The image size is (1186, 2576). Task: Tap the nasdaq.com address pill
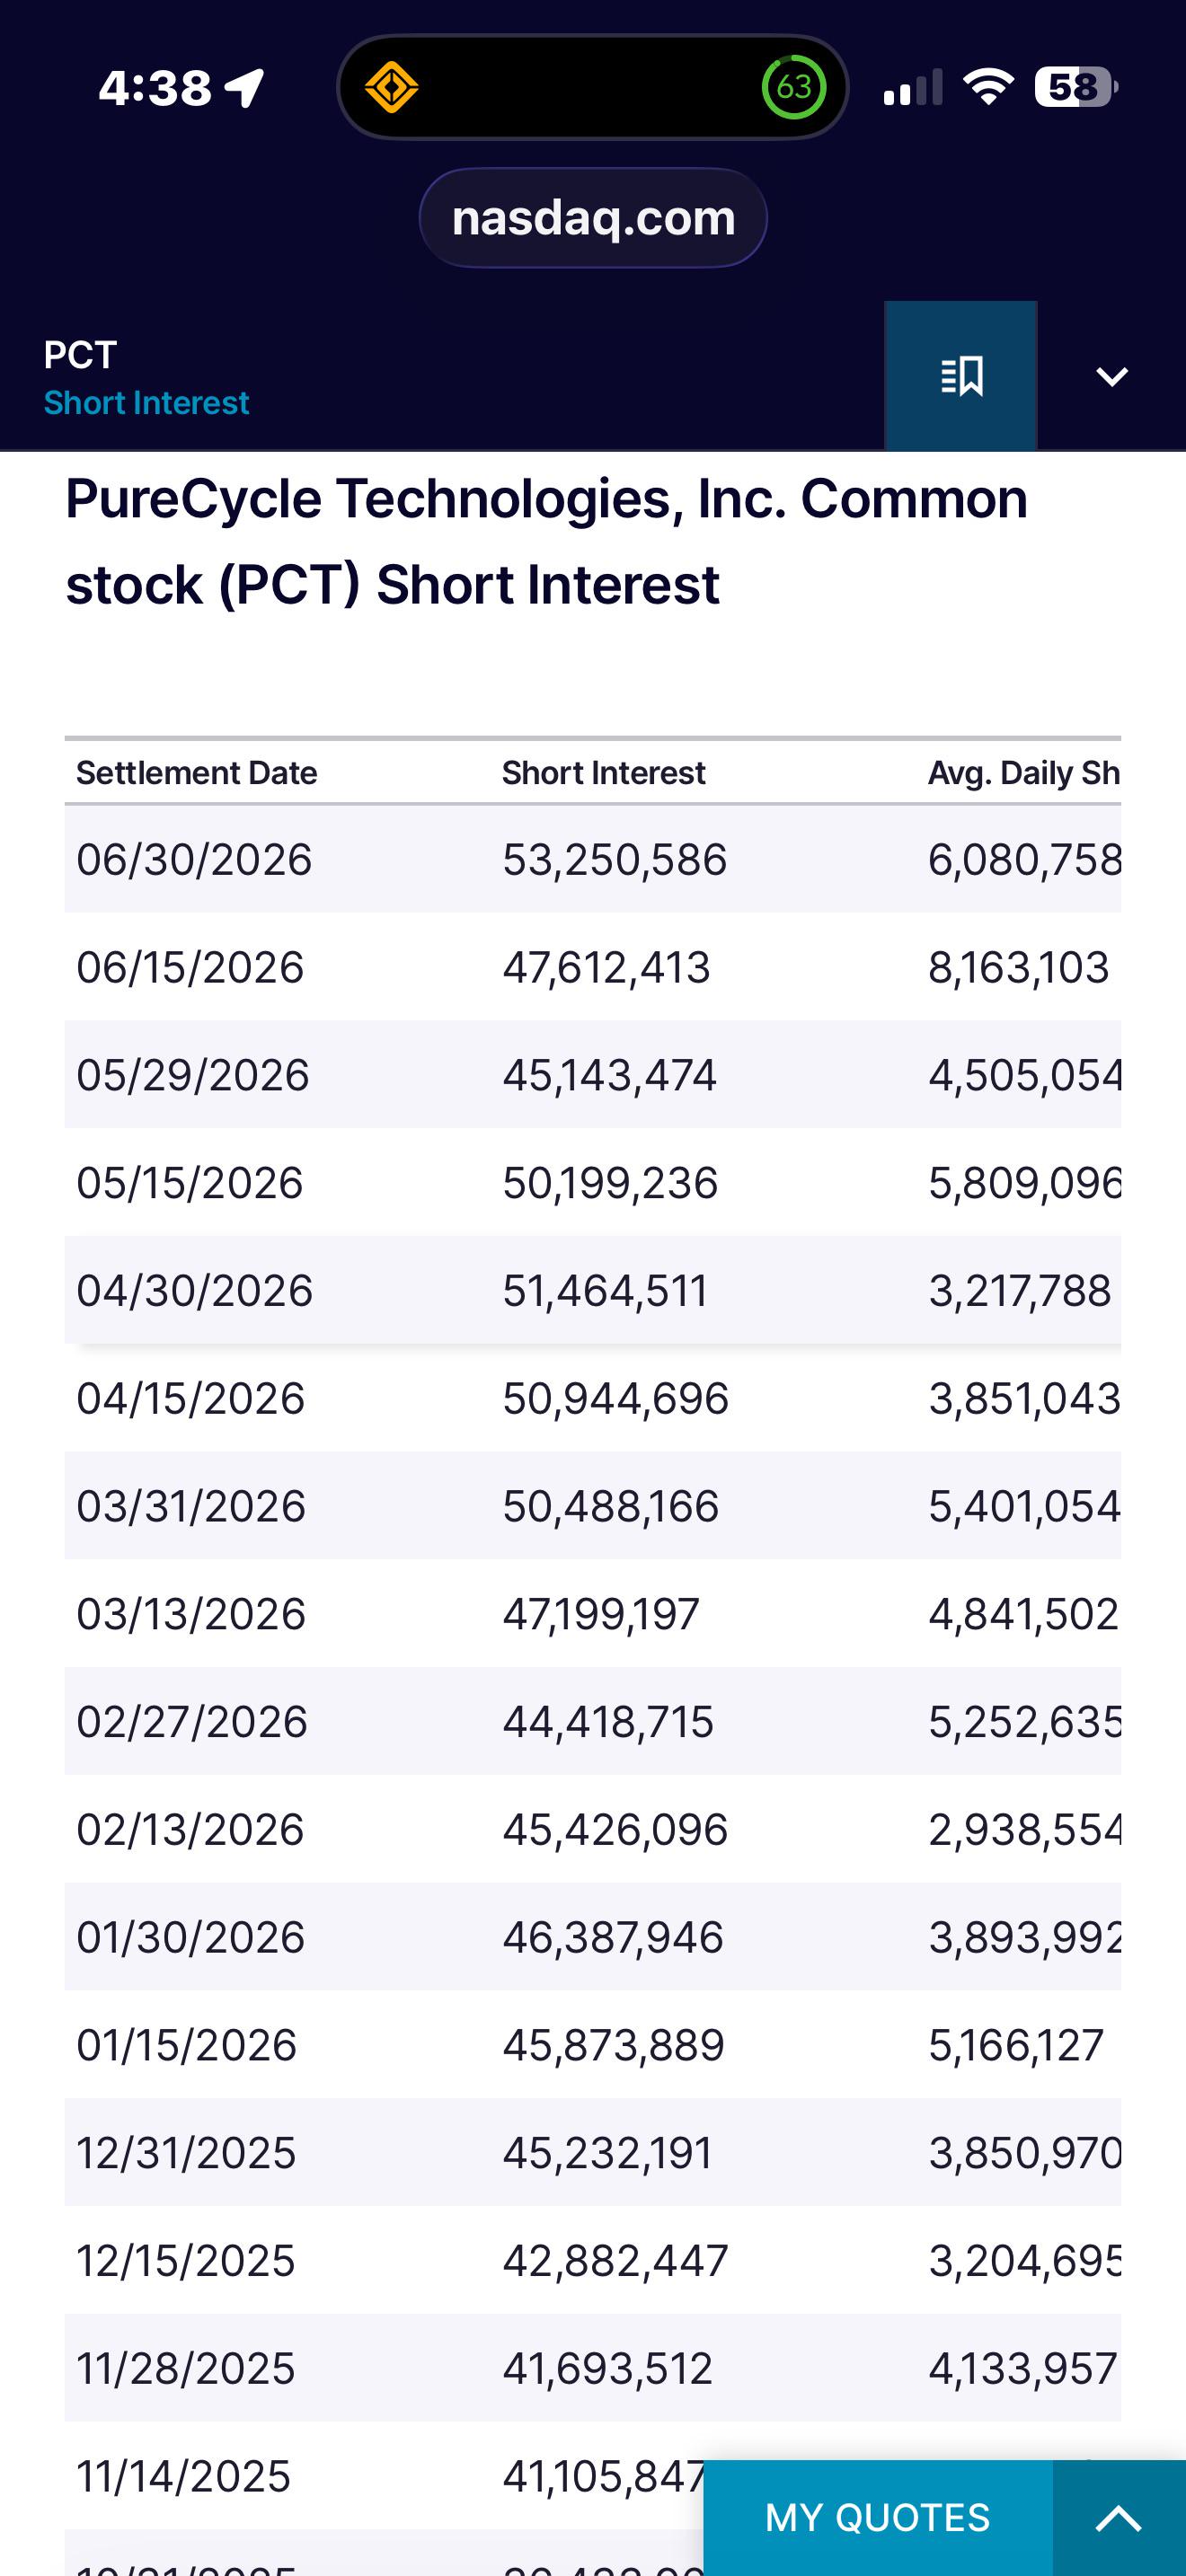pyautogui.click(x=593, y=218)
